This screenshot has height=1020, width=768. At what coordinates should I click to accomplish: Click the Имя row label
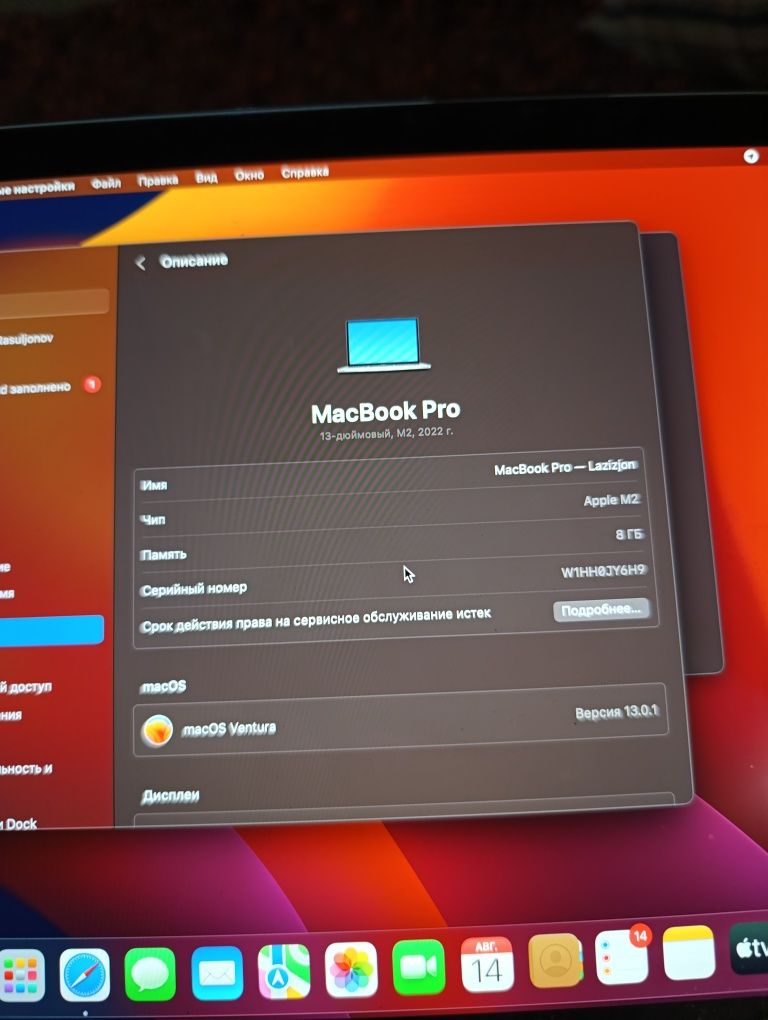154,485
